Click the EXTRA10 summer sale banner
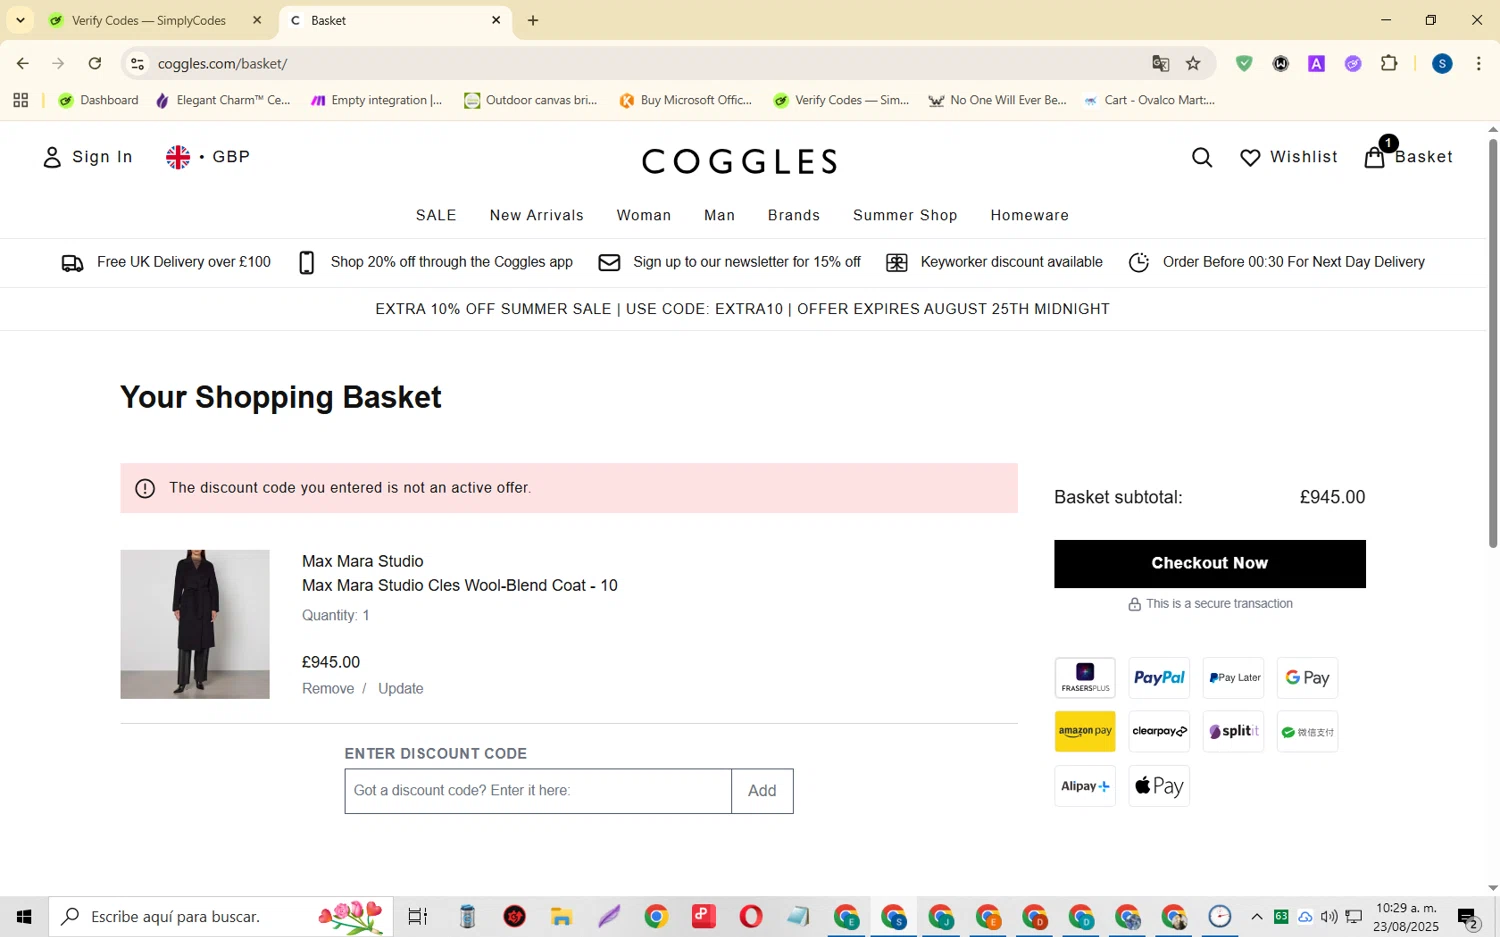Viewport: 1500px width, 937px height. (742, 309)
